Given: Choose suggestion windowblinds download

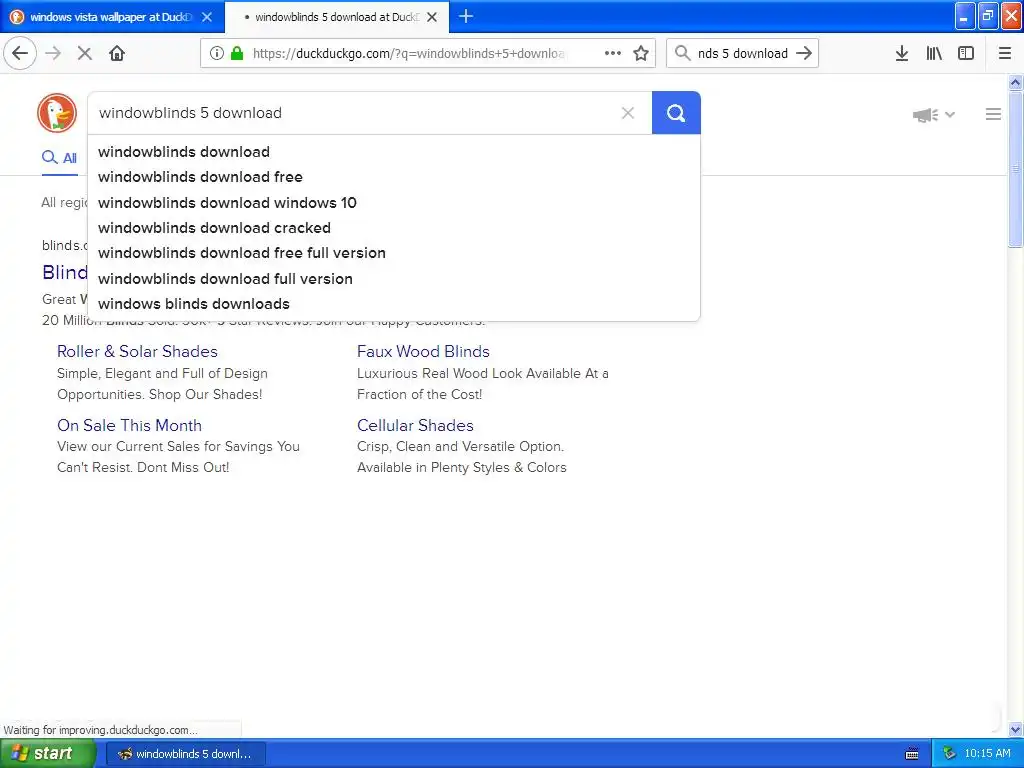Looking at the screenshot, I should pyautogui.click(x=394, y=152).
